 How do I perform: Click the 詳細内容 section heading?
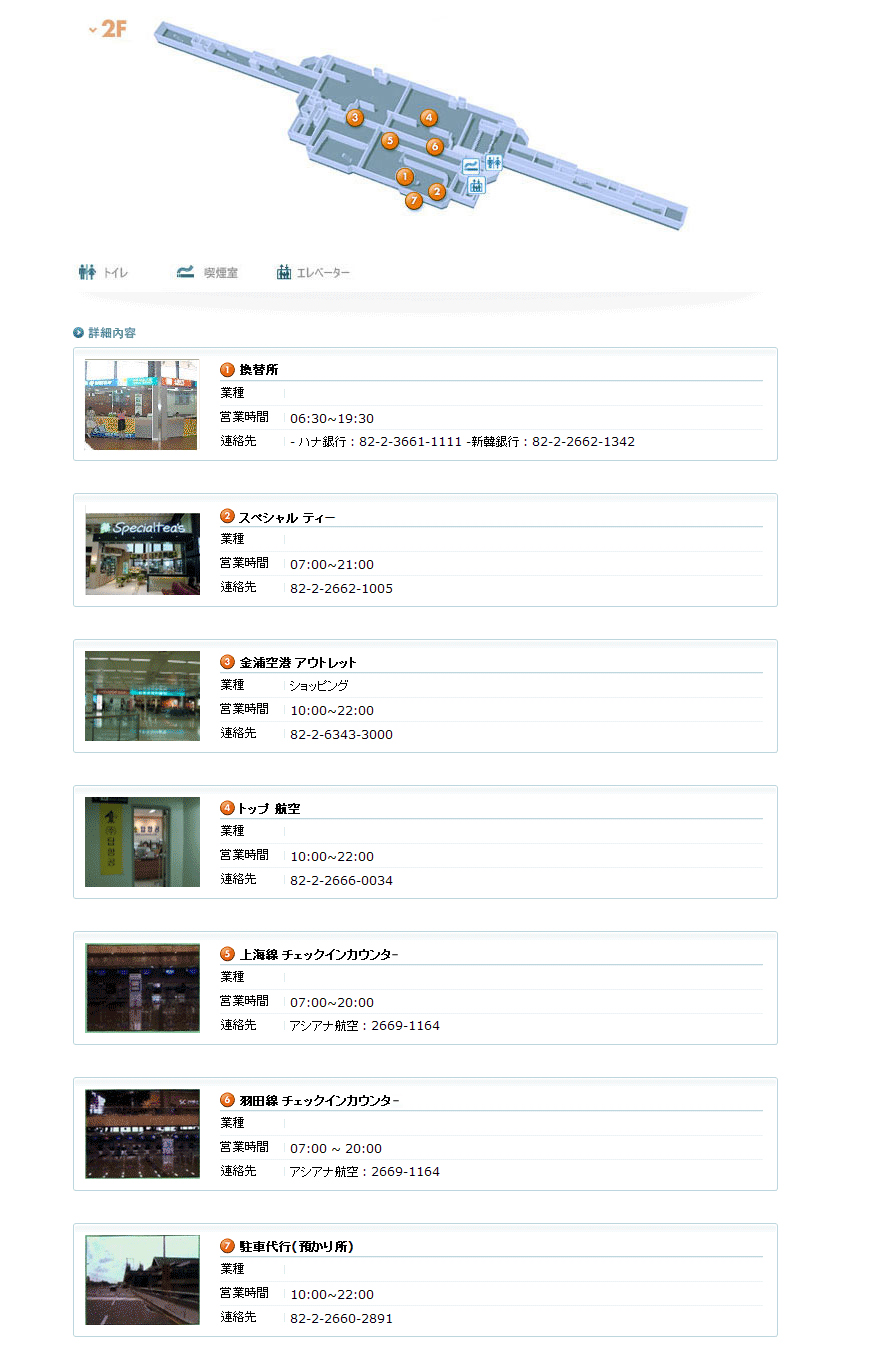point(111,333)
